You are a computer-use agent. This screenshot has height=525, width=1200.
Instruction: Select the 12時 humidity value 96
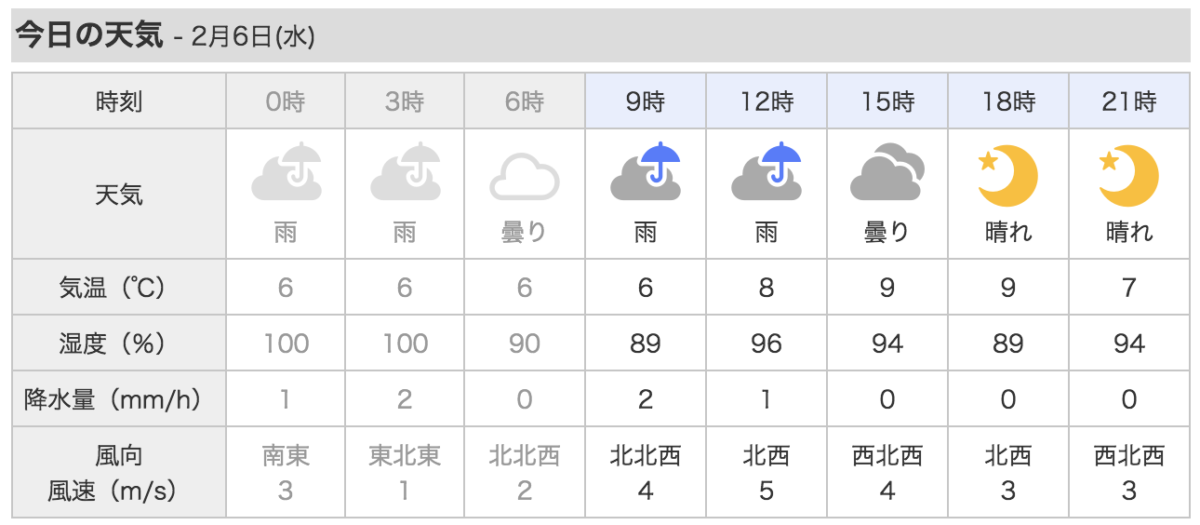pos(767,344)
